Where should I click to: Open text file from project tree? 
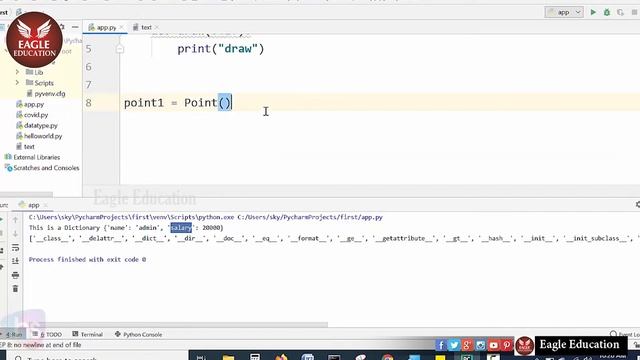pos(25,147)
